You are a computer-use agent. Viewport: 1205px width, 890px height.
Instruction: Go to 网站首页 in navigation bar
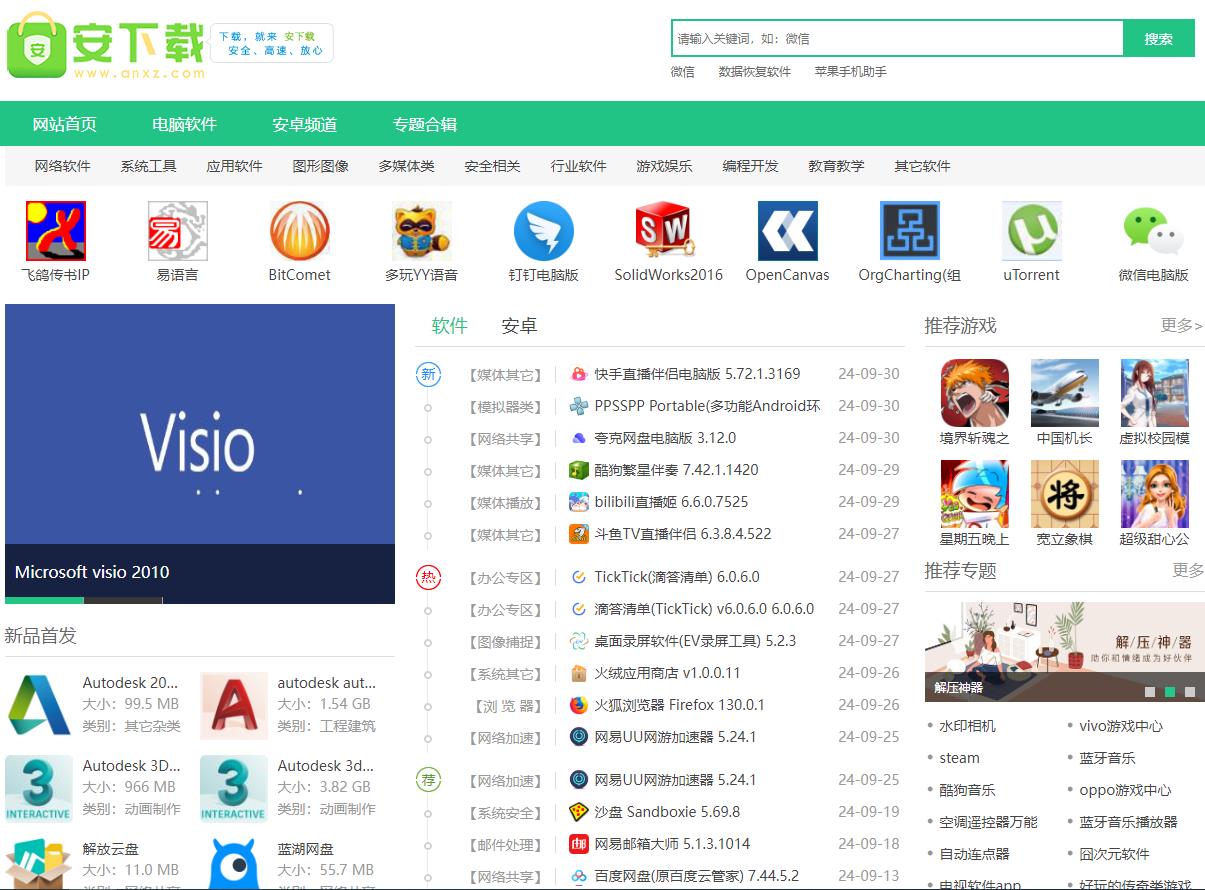tap(65, 125)
